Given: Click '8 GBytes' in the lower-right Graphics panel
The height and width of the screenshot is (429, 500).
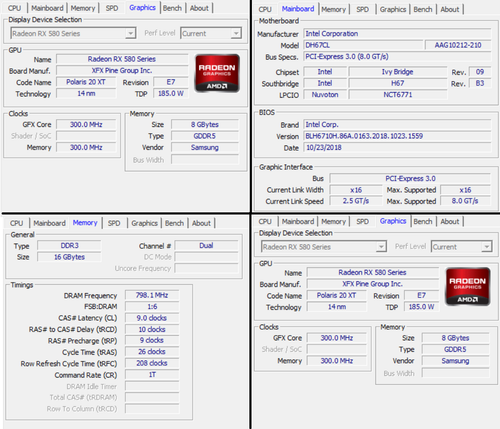Looking at the screenshot, I should [x=455, y=338].
